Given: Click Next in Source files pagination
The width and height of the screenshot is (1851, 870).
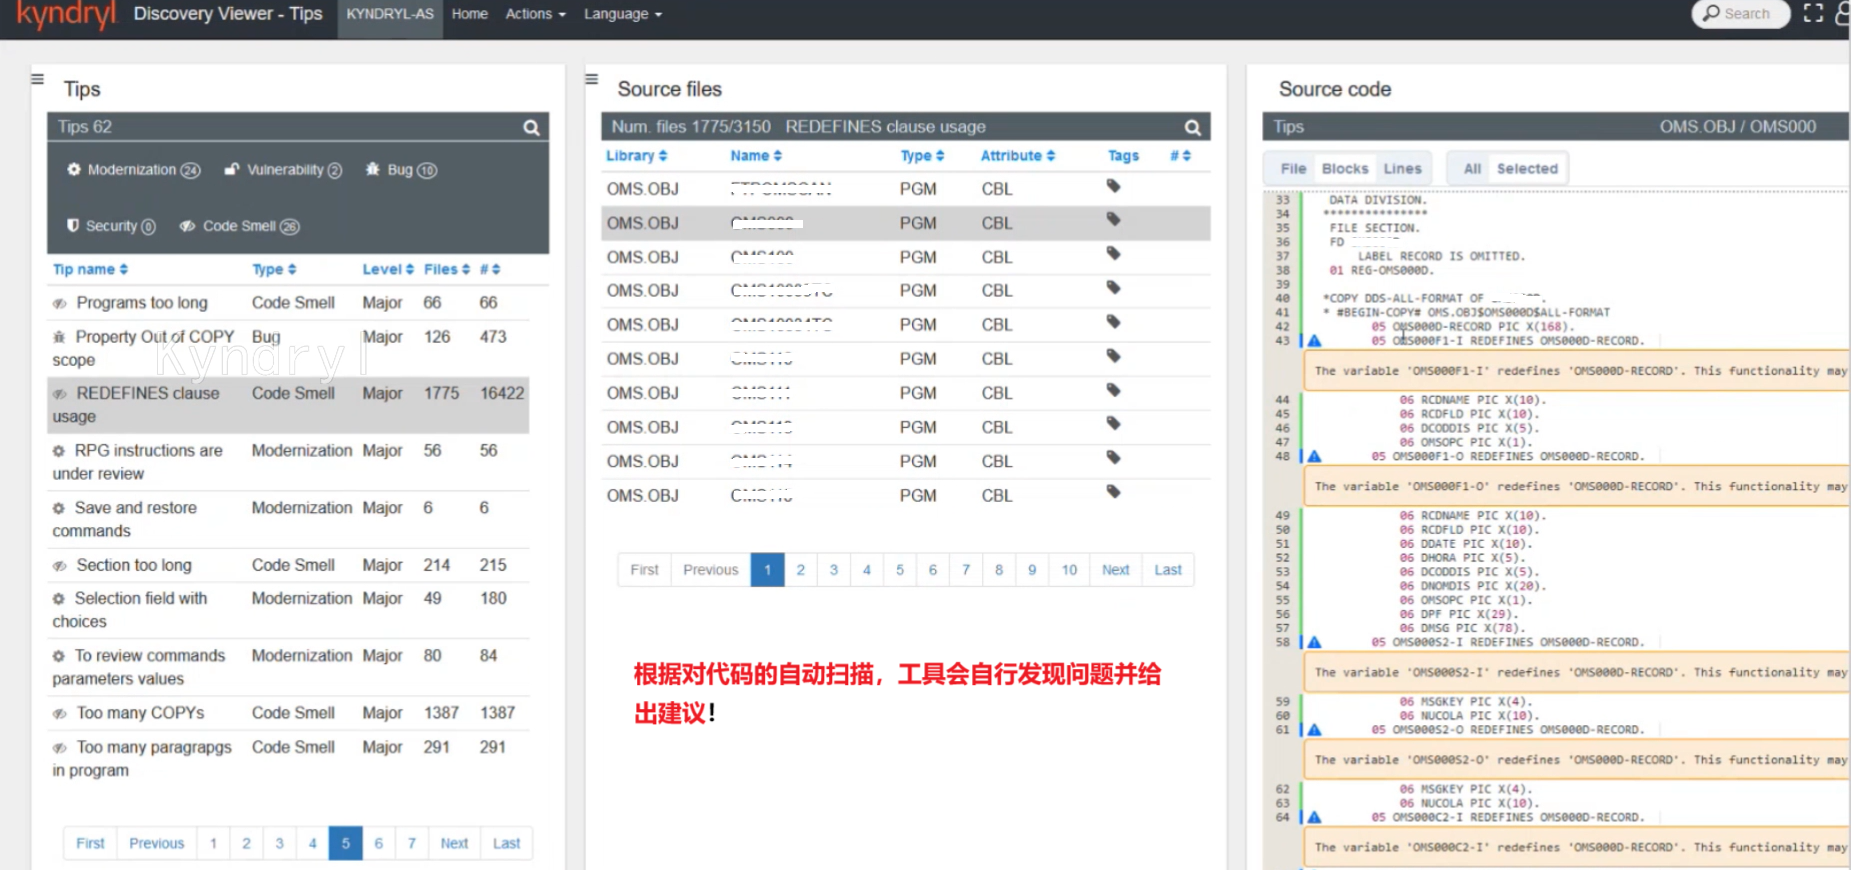Looking at the screenshot, I should [x=1115, y=570].
